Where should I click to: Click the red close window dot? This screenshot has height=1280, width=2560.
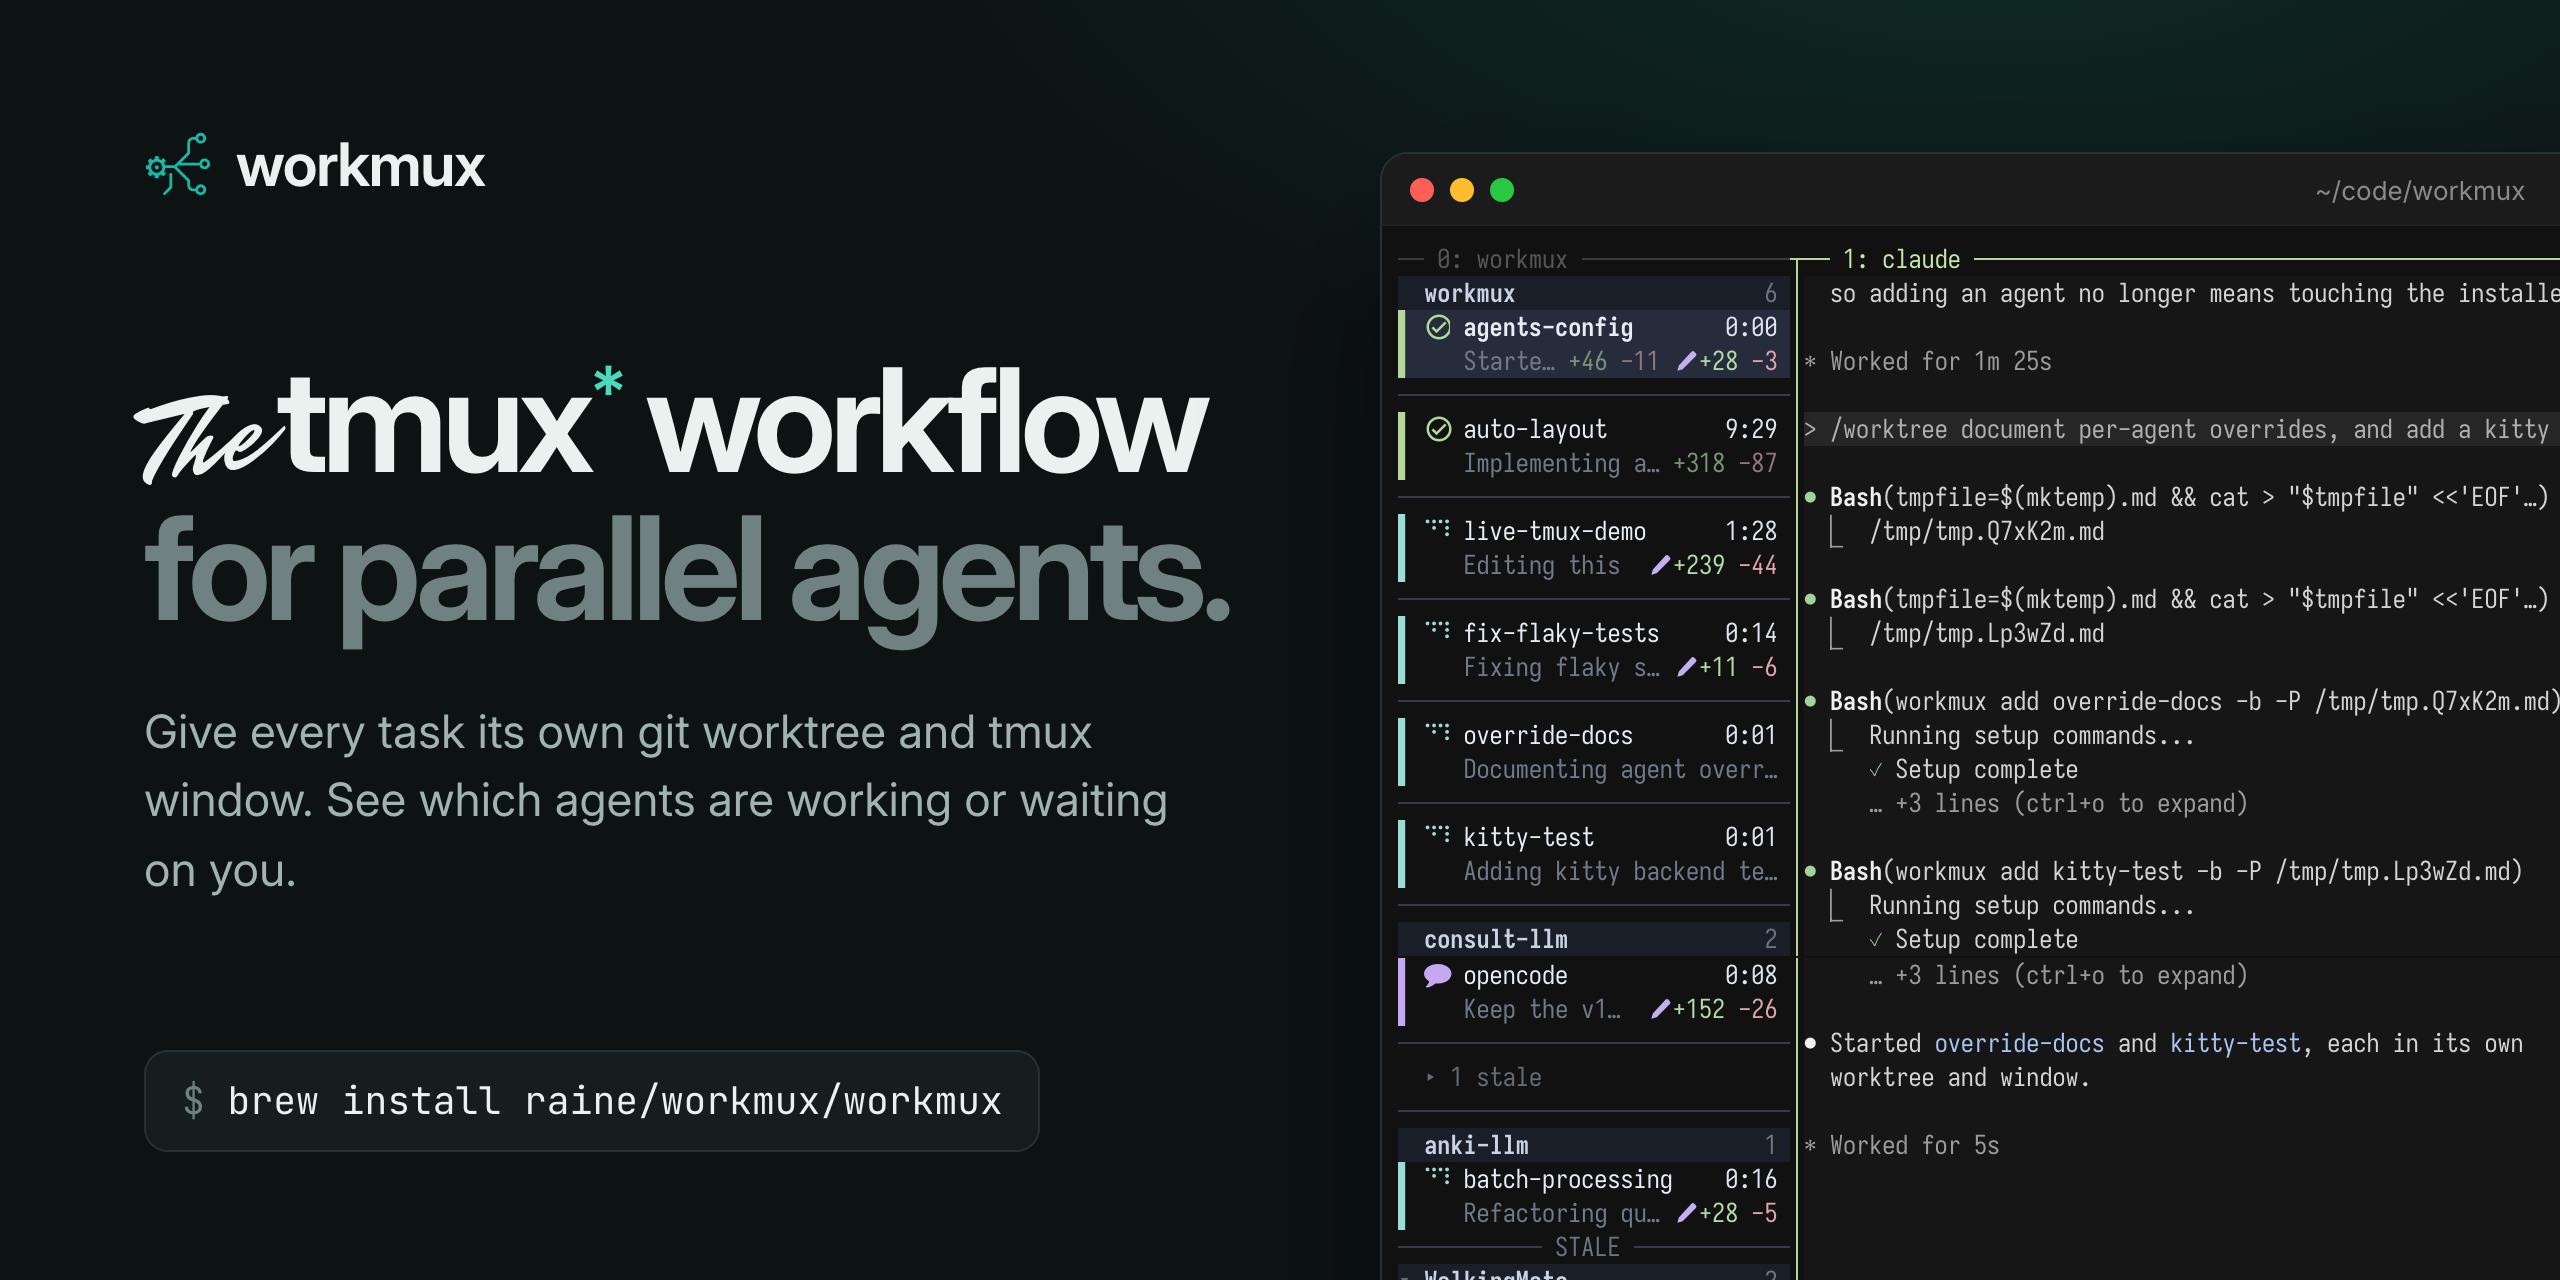(x=1422, y=190)
